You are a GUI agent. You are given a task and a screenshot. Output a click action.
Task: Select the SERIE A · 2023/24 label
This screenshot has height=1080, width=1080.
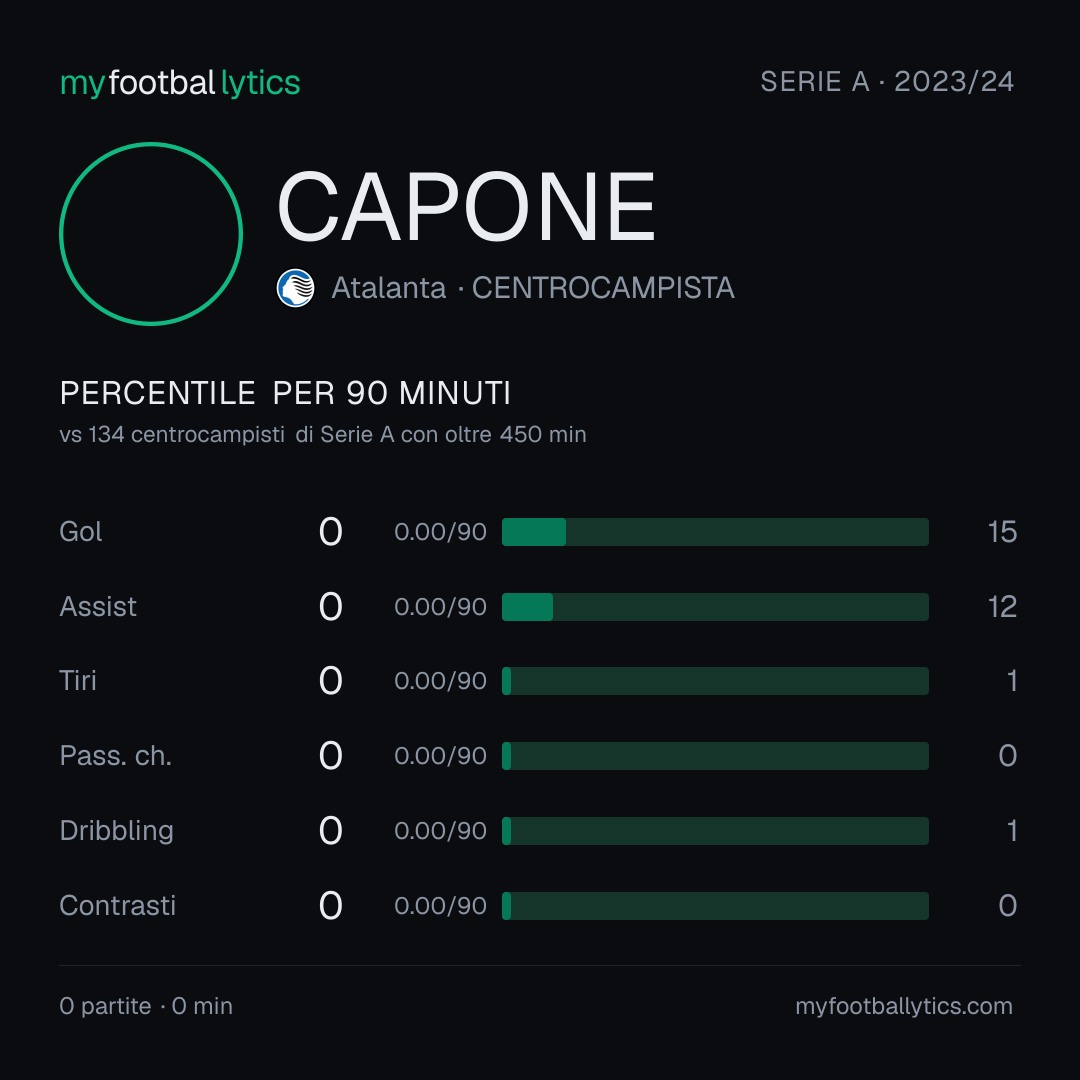[x=887, y=81]
